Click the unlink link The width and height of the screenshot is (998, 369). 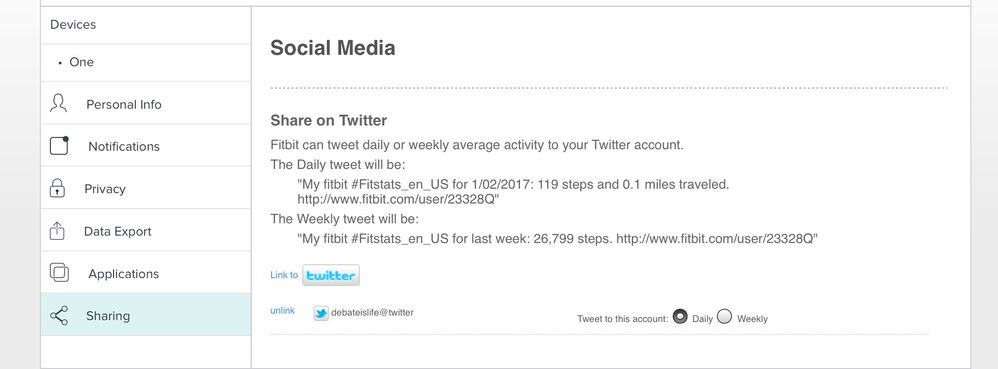click(x=283, y=310)
